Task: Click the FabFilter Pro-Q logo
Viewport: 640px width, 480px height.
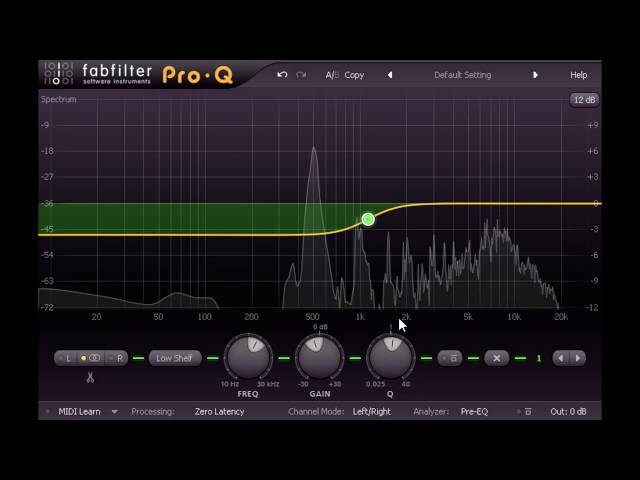Action: pos(139,74)
